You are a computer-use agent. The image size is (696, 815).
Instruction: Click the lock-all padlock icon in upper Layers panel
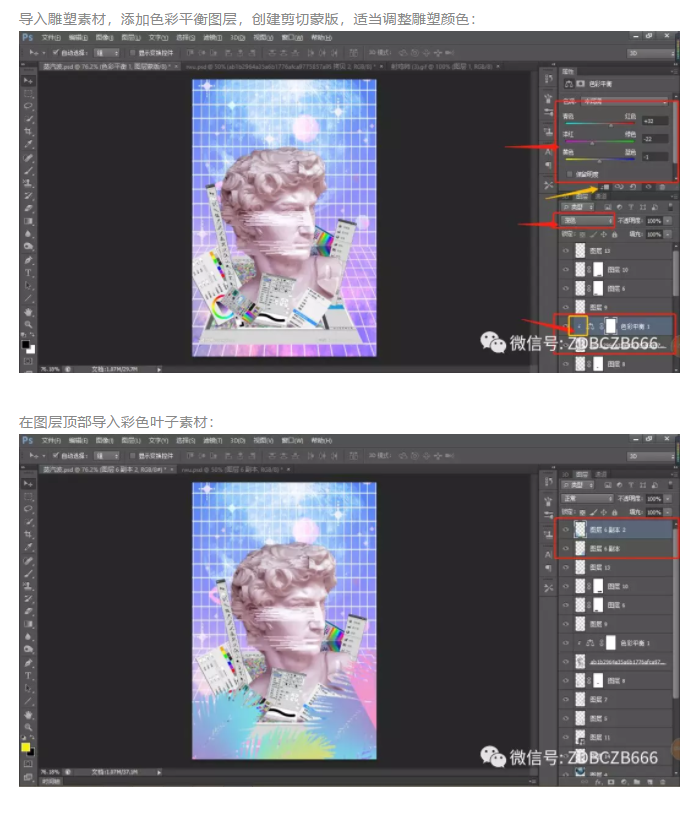614,235
